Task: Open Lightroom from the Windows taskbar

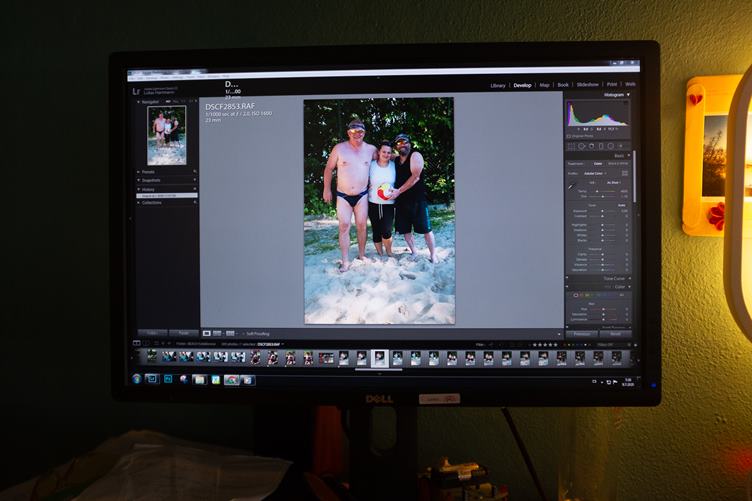Action: tap(152, 379)
